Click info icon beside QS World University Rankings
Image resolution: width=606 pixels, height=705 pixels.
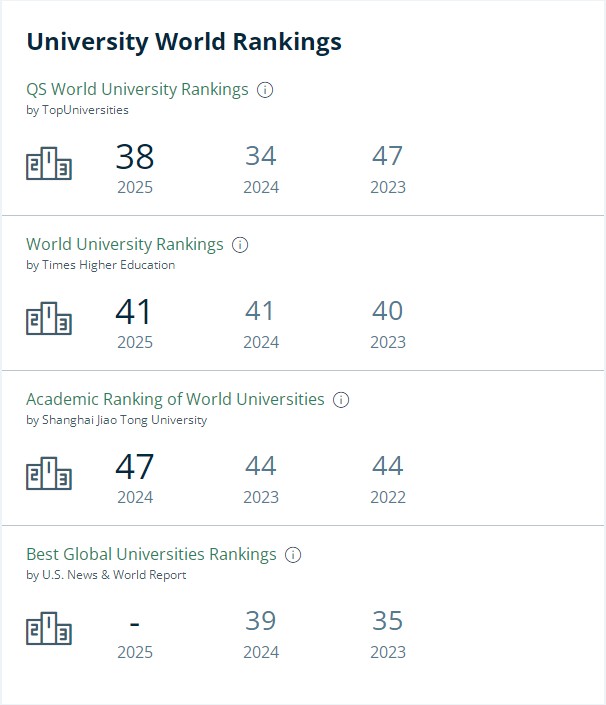point(265,90)
